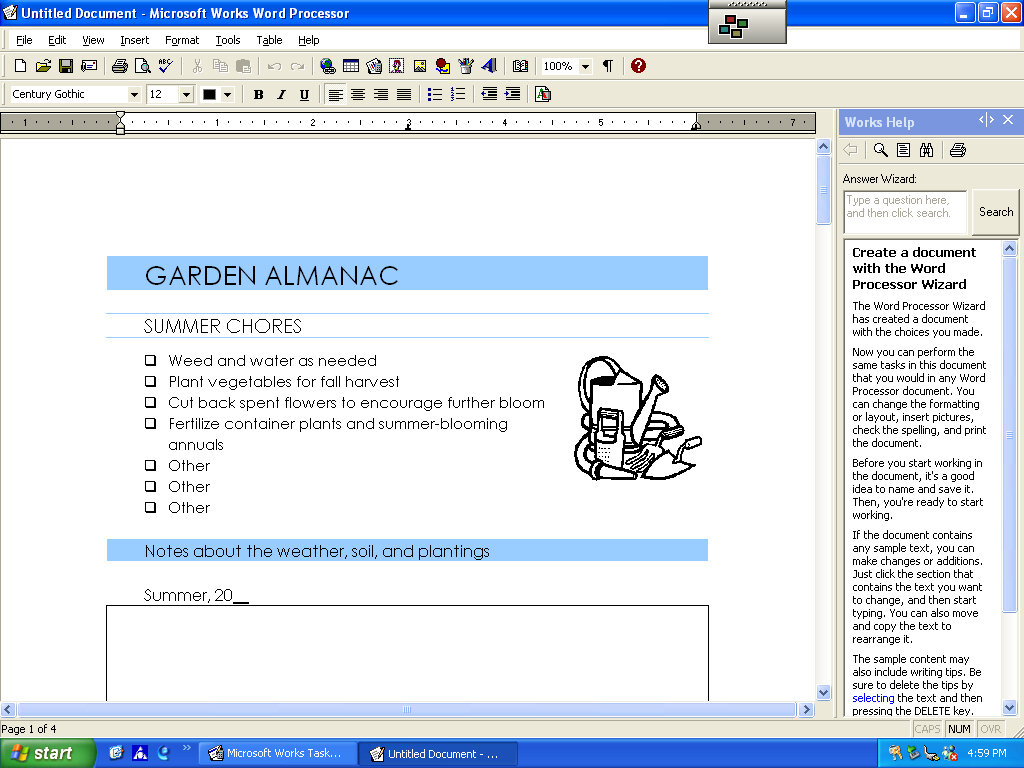Click the Save floppy disk icon
This screenshot has height=768, width=1024.
point(66,66)
